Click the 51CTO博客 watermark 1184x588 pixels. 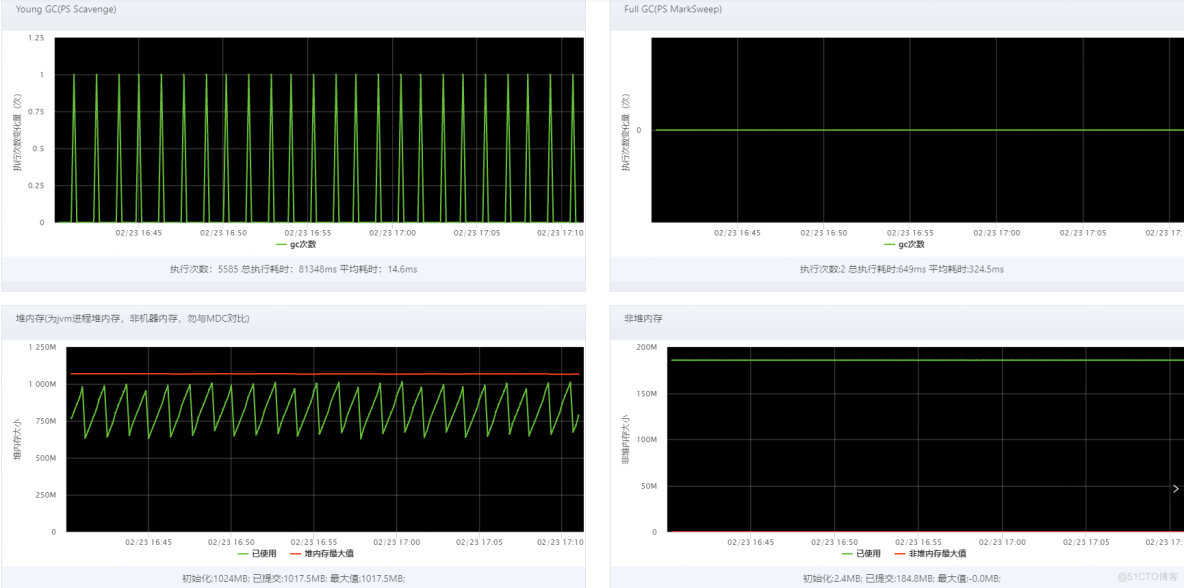point(1148,577)
